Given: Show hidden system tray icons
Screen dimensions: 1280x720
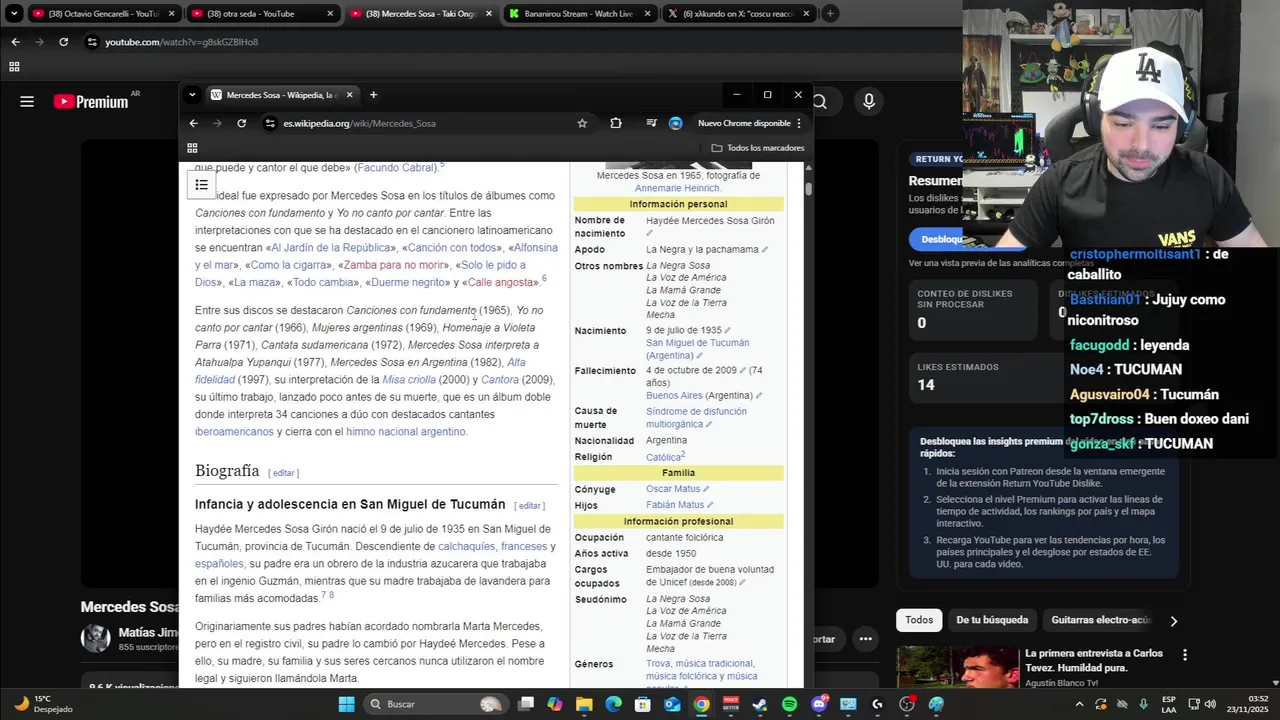Looking at the screenshot, I should pos(1078,704).
